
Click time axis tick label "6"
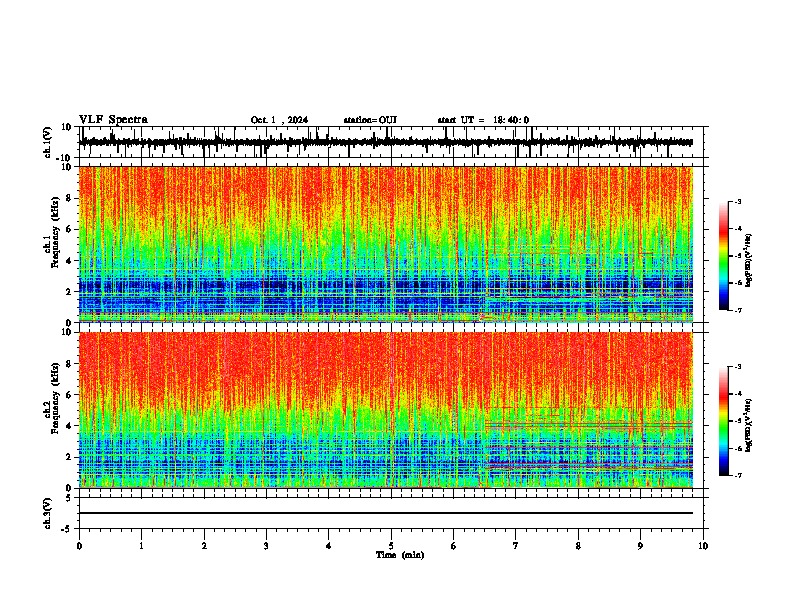click(x=453, y=546)
